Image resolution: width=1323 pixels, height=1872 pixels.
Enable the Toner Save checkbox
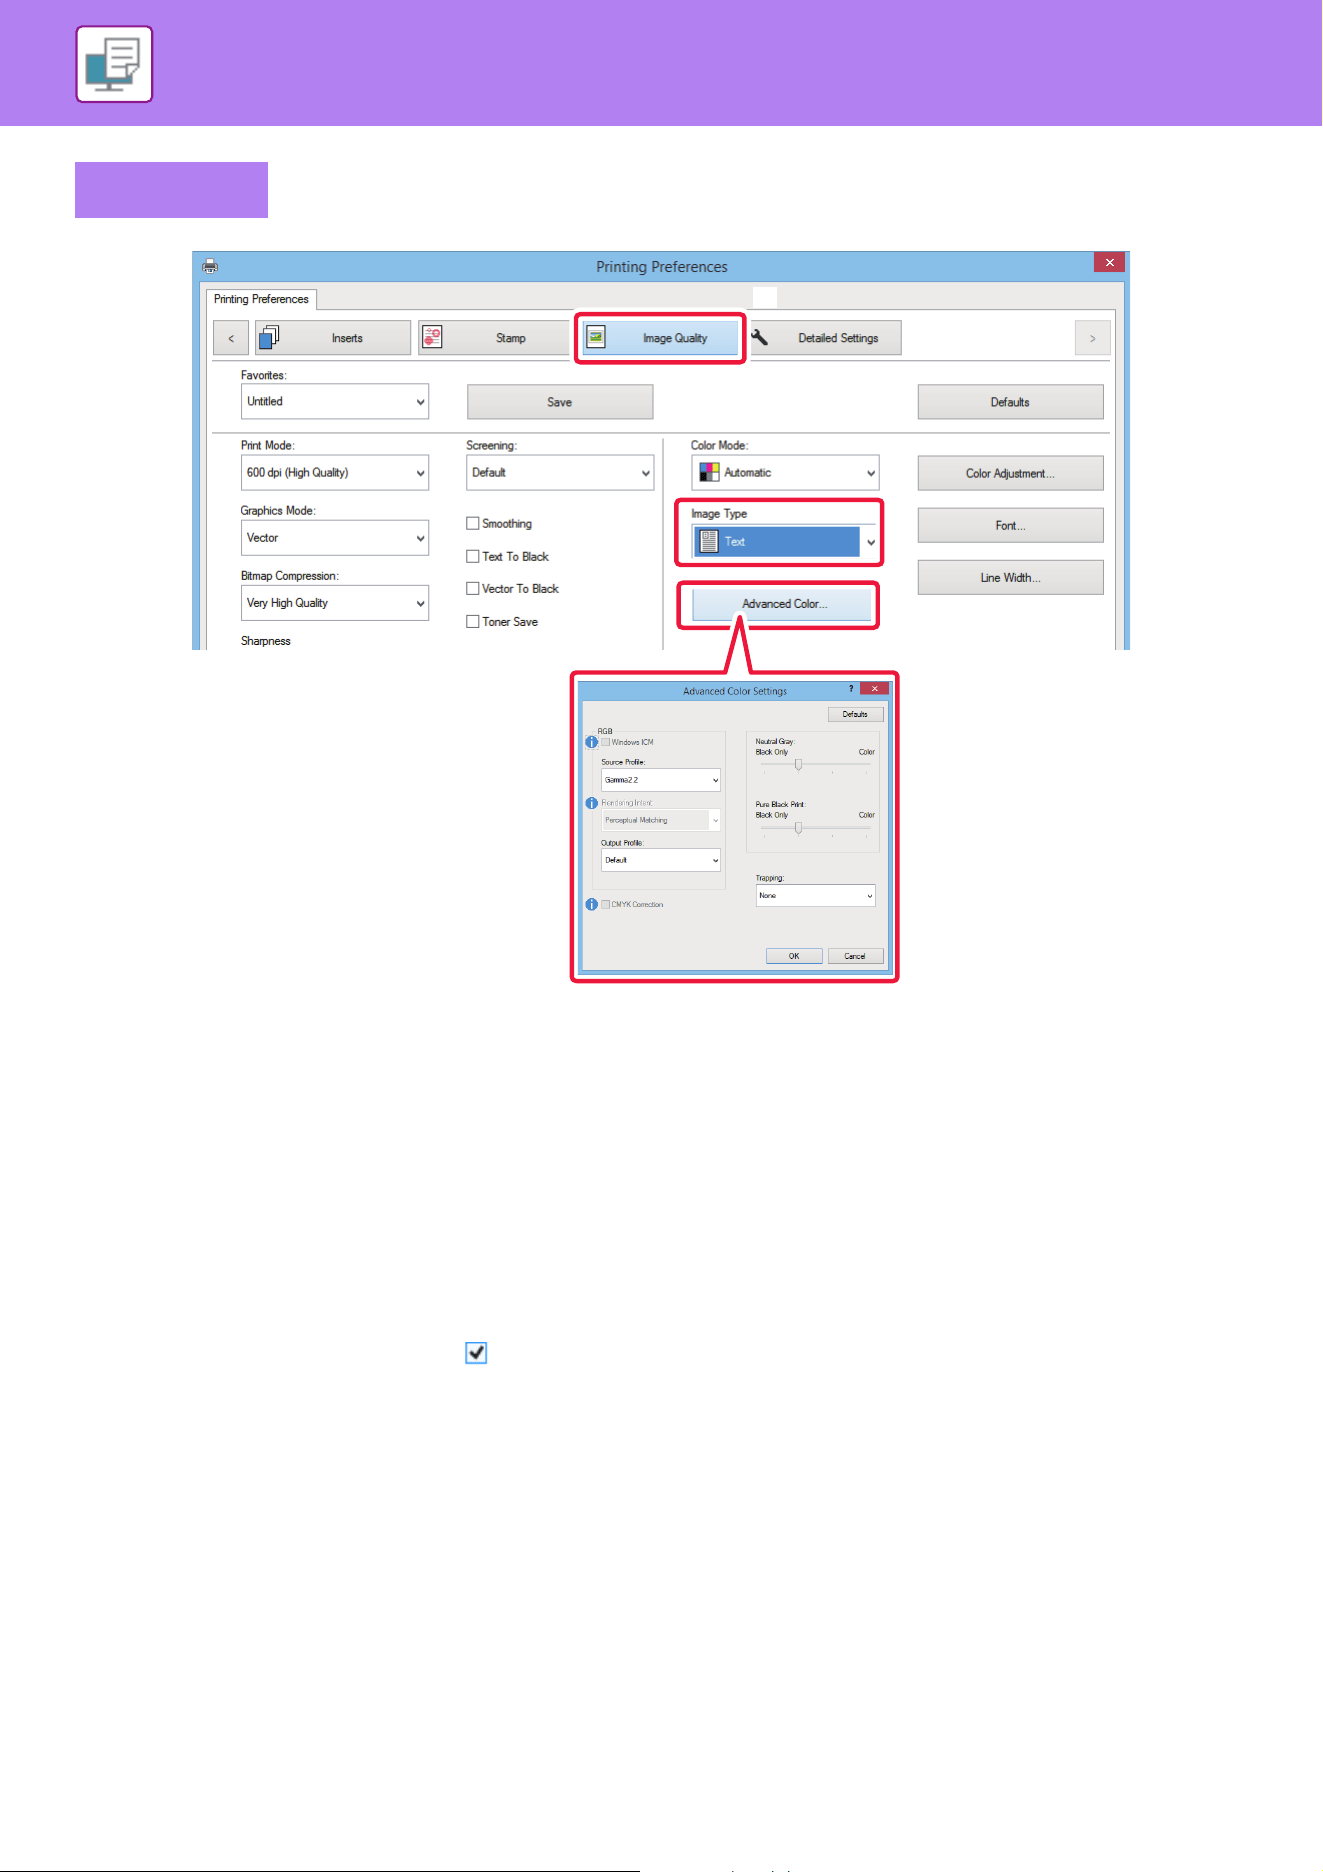click(473, 621)
